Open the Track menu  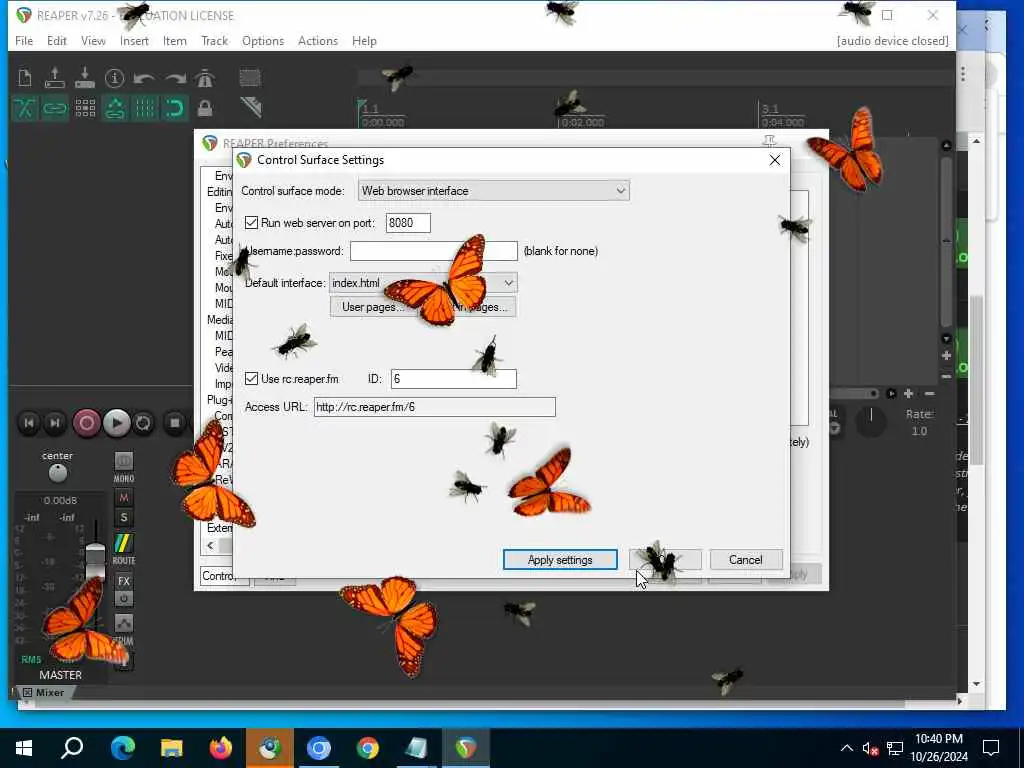pos(214,40)
